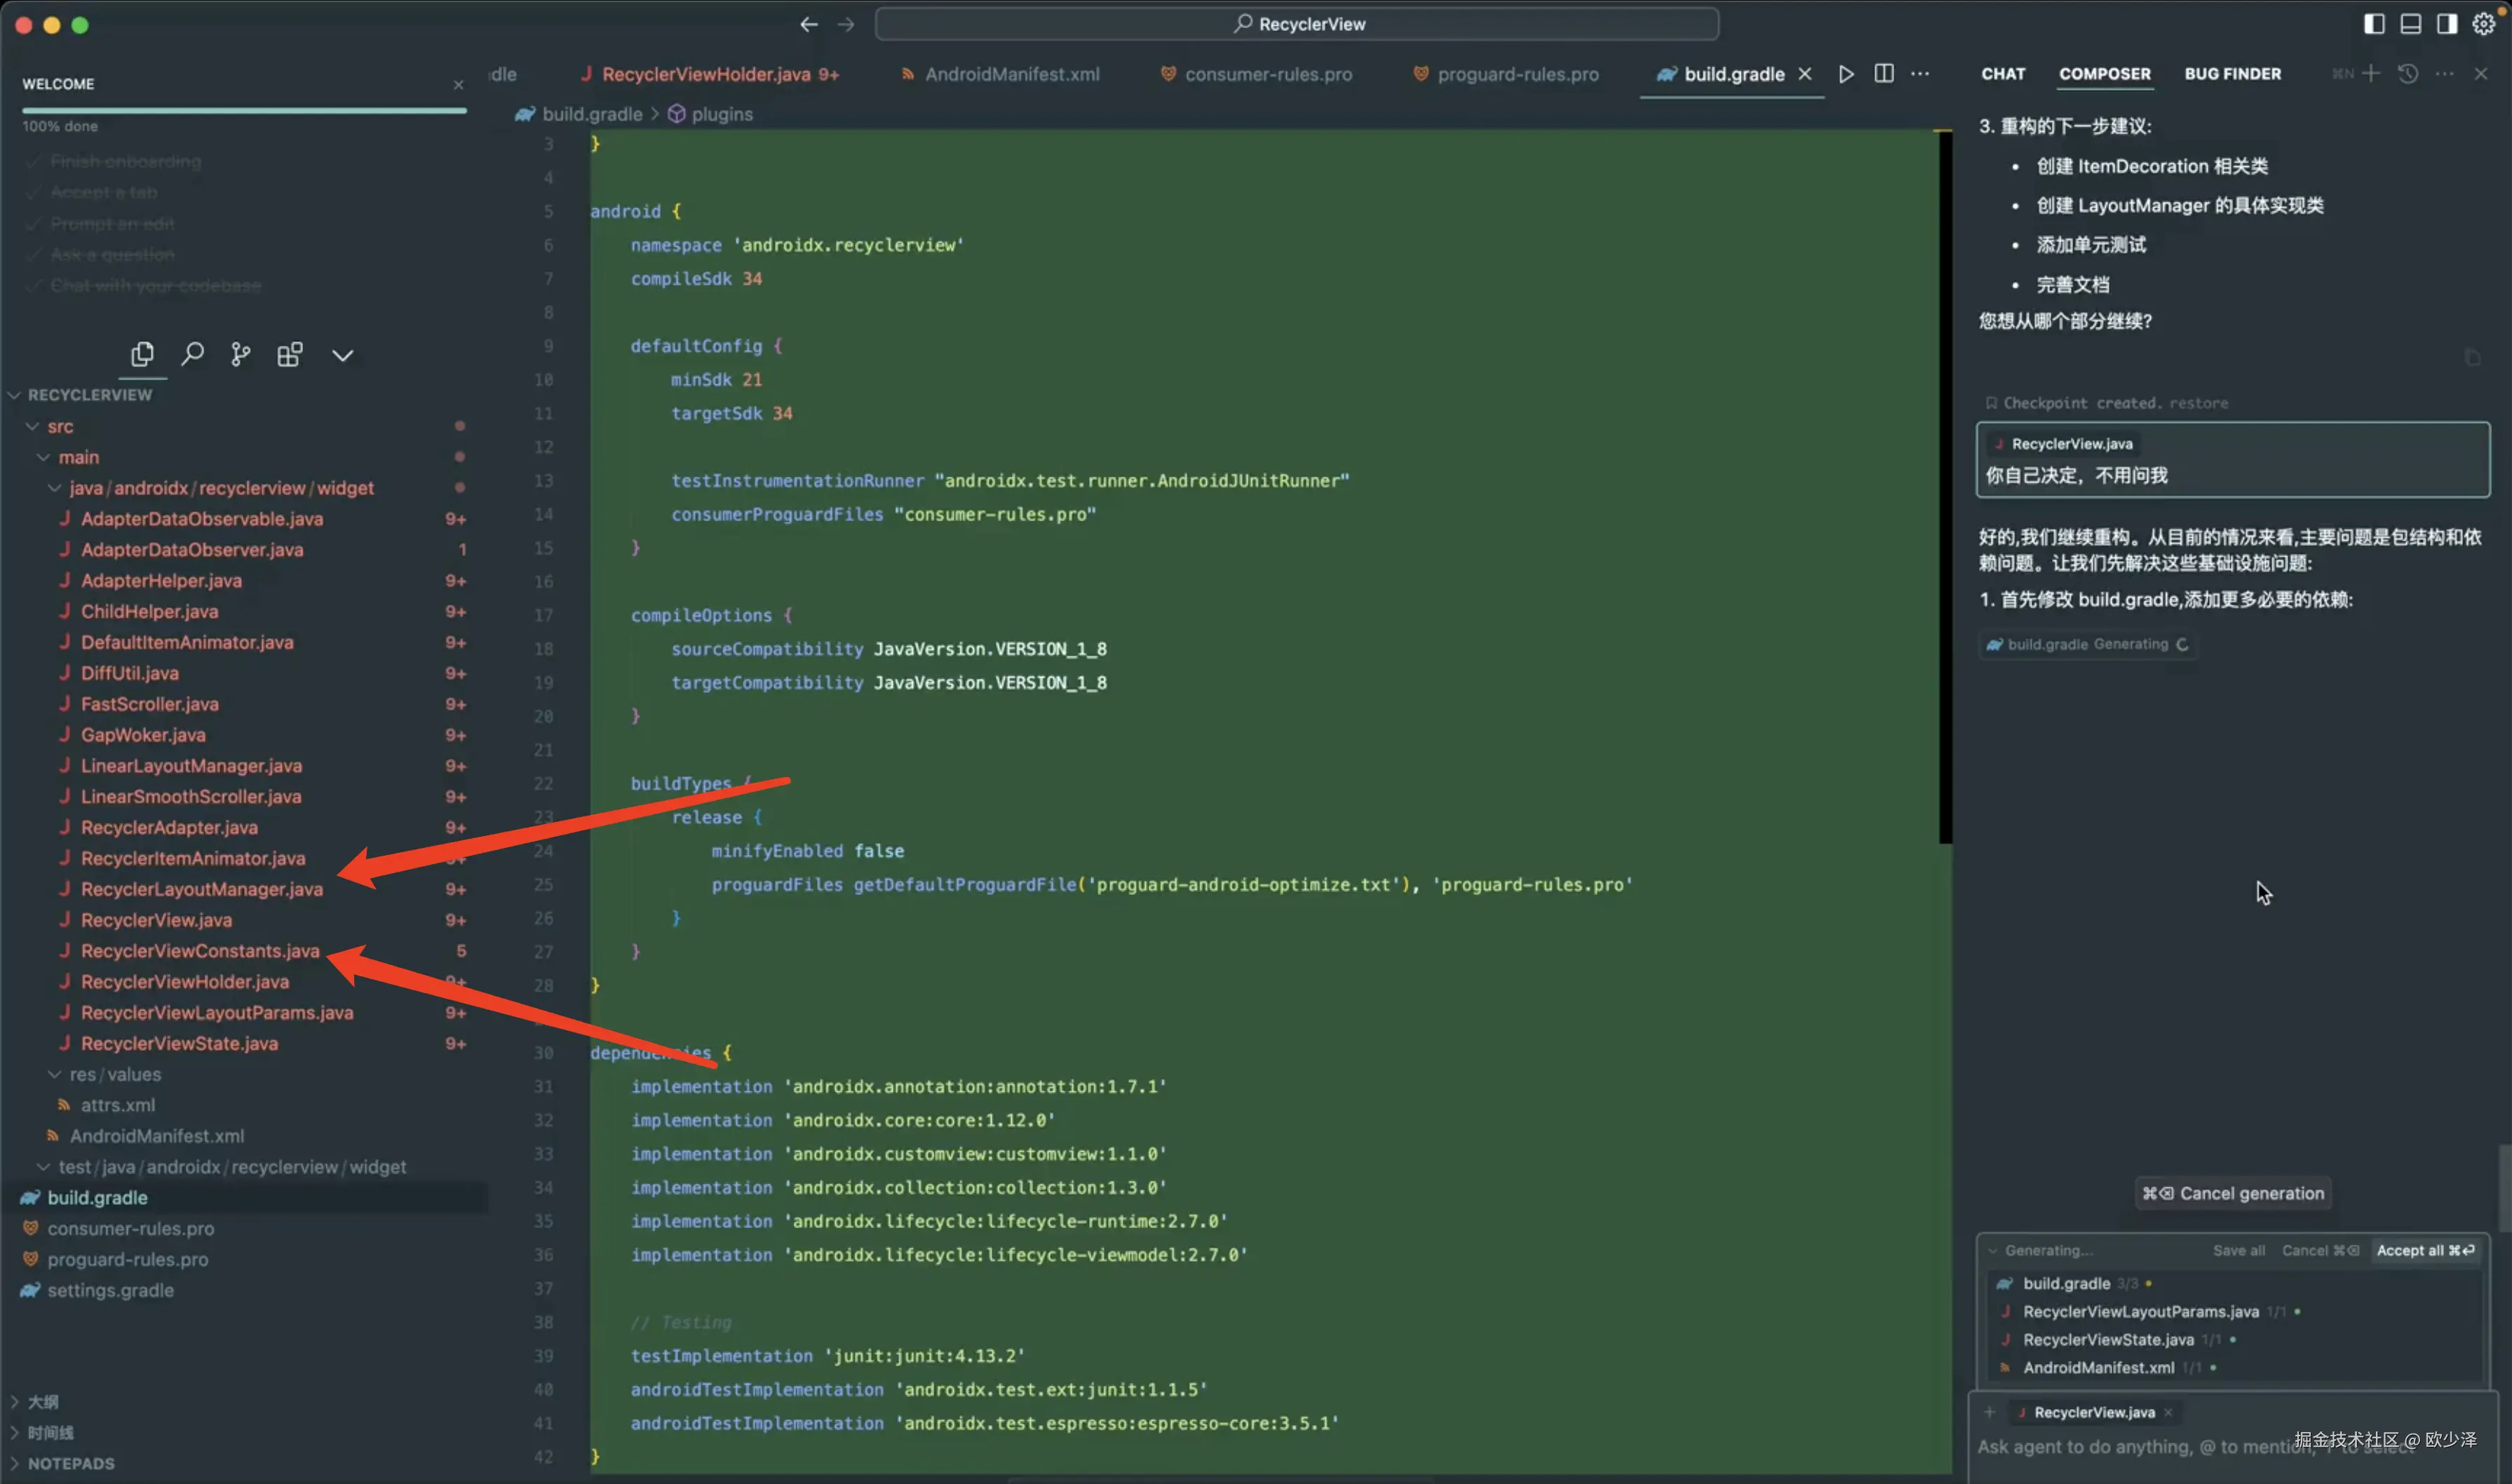This screenshot has width=2512, height=1484.
Task: Open composer history clock icon
Action: coord(2408,74)
